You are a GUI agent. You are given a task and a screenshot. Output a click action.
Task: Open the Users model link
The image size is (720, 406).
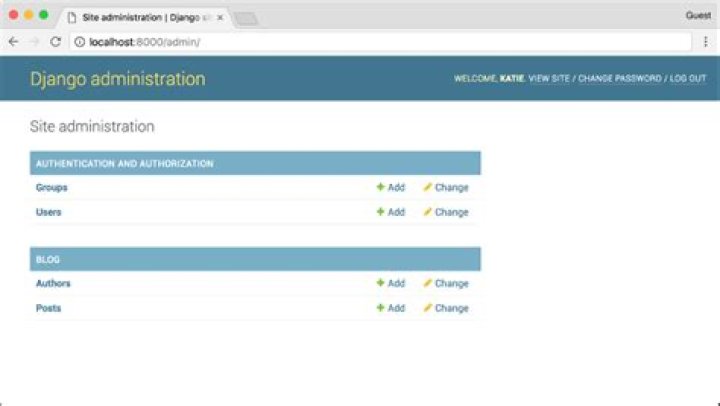(x=48, y=212)
